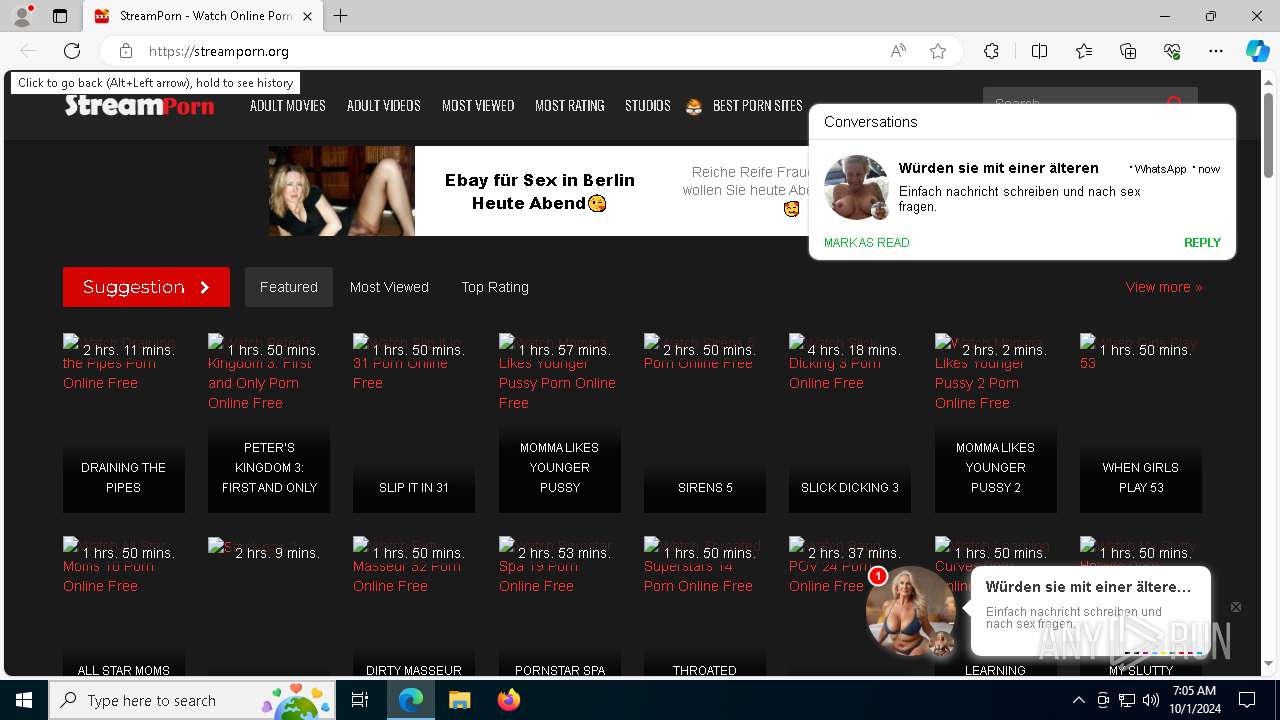This screenshot has width=1280, height=720.
Task: Open network icon in system tray
Action: 1127,700
